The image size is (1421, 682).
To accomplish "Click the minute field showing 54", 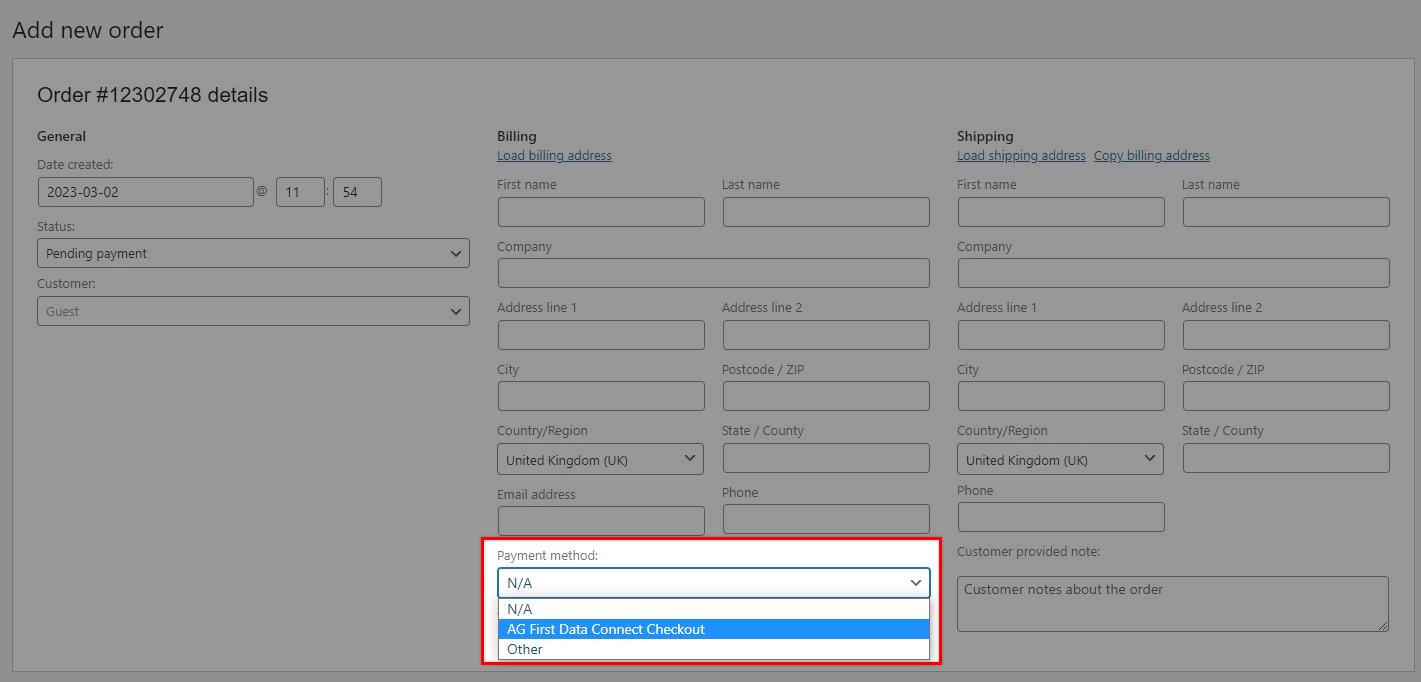I will pos(357,192).
